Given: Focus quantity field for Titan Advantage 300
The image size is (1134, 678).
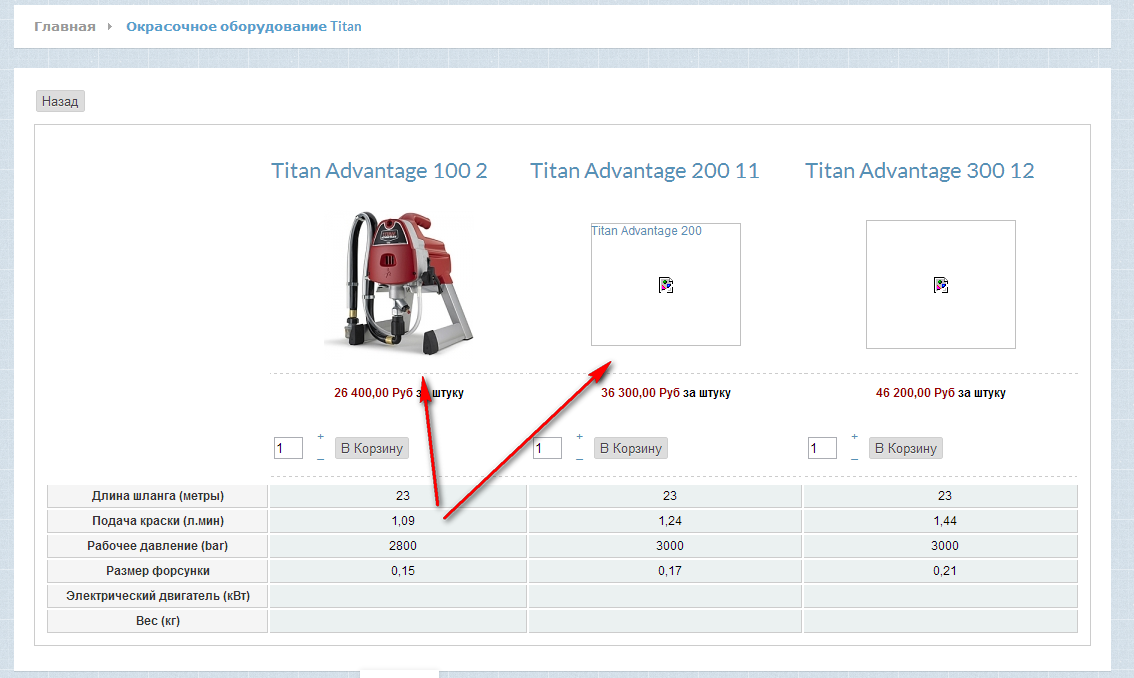Looking at the screenshot, I should coord(822,448).
